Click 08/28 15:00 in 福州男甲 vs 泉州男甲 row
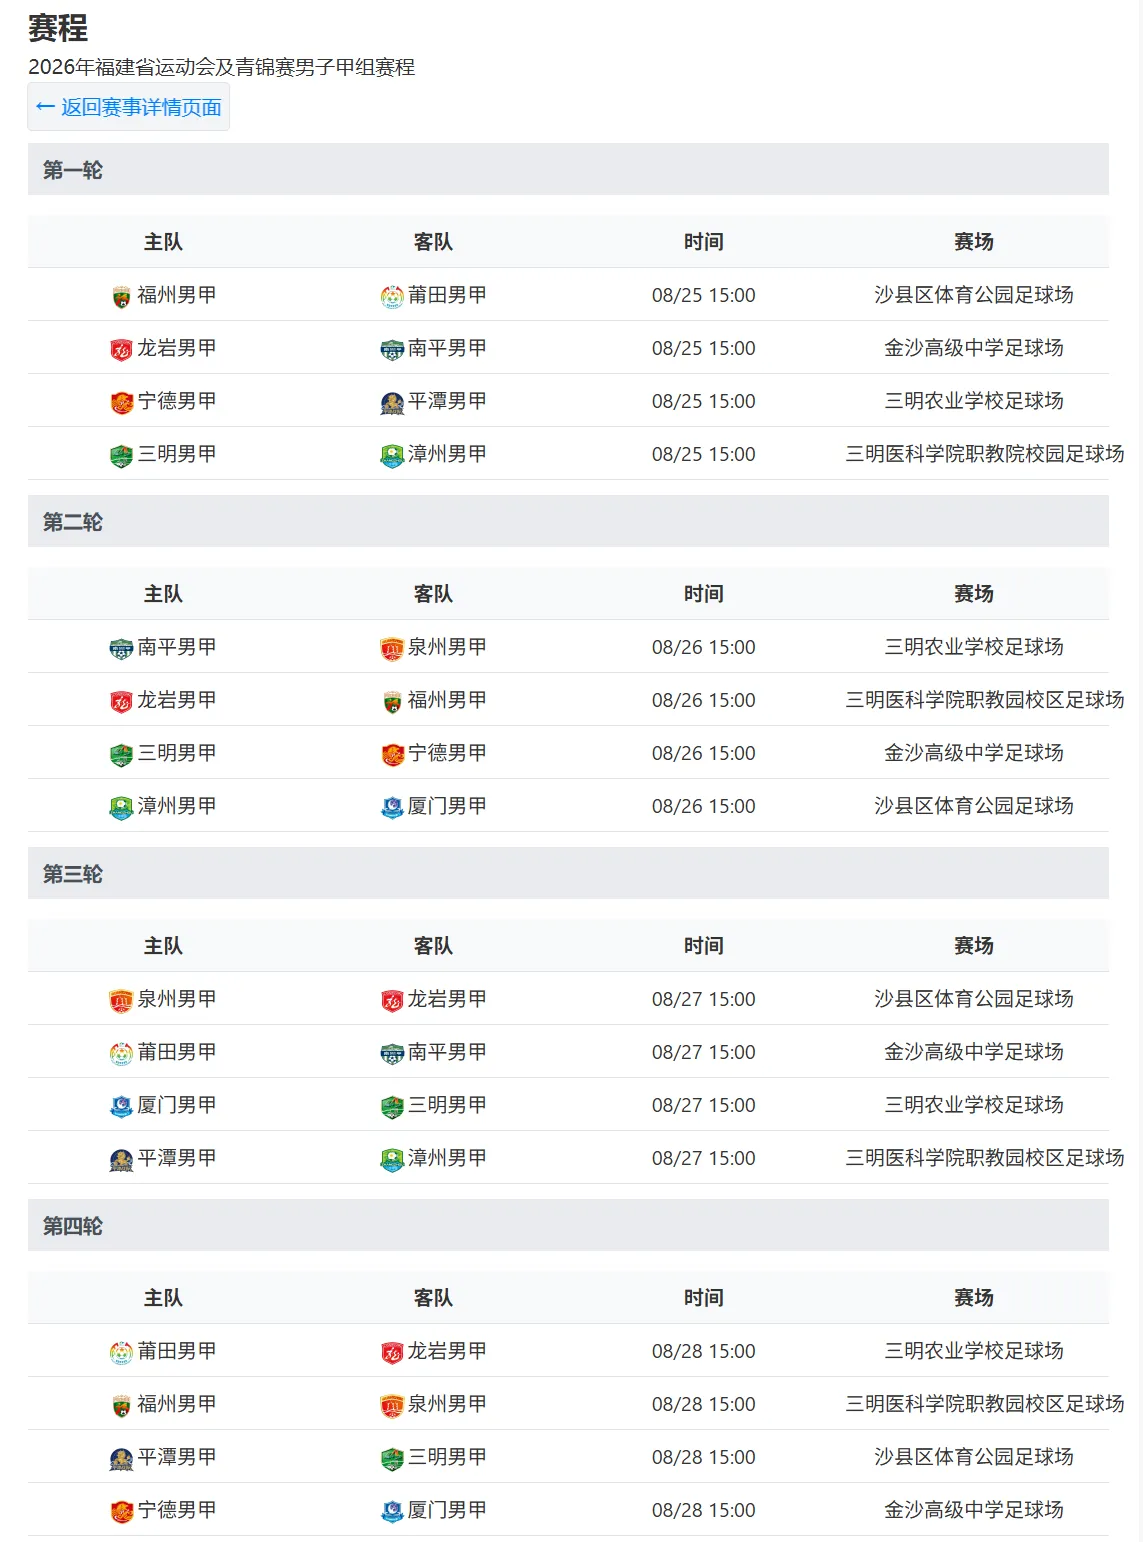The height and width of the screenshot is (1542, 1143). tap(704, 1404)
